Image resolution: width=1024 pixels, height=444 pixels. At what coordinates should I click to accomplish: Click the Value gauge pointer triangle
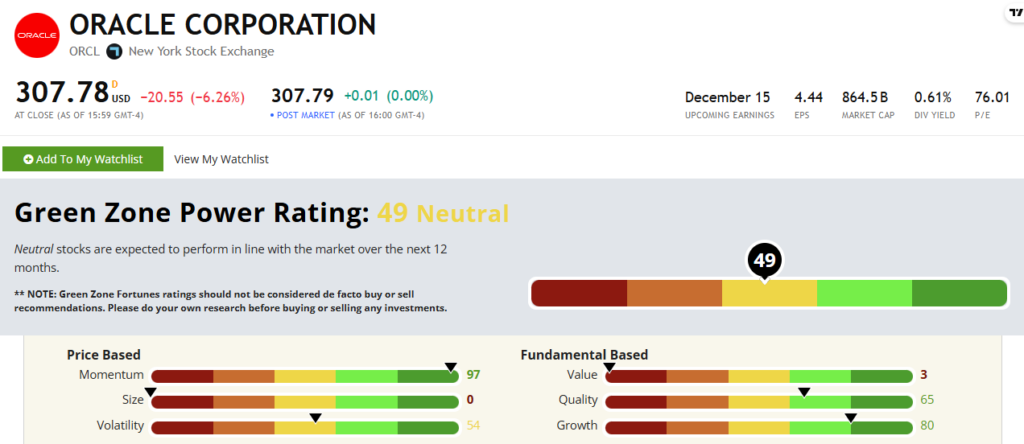tap(609, 368)
